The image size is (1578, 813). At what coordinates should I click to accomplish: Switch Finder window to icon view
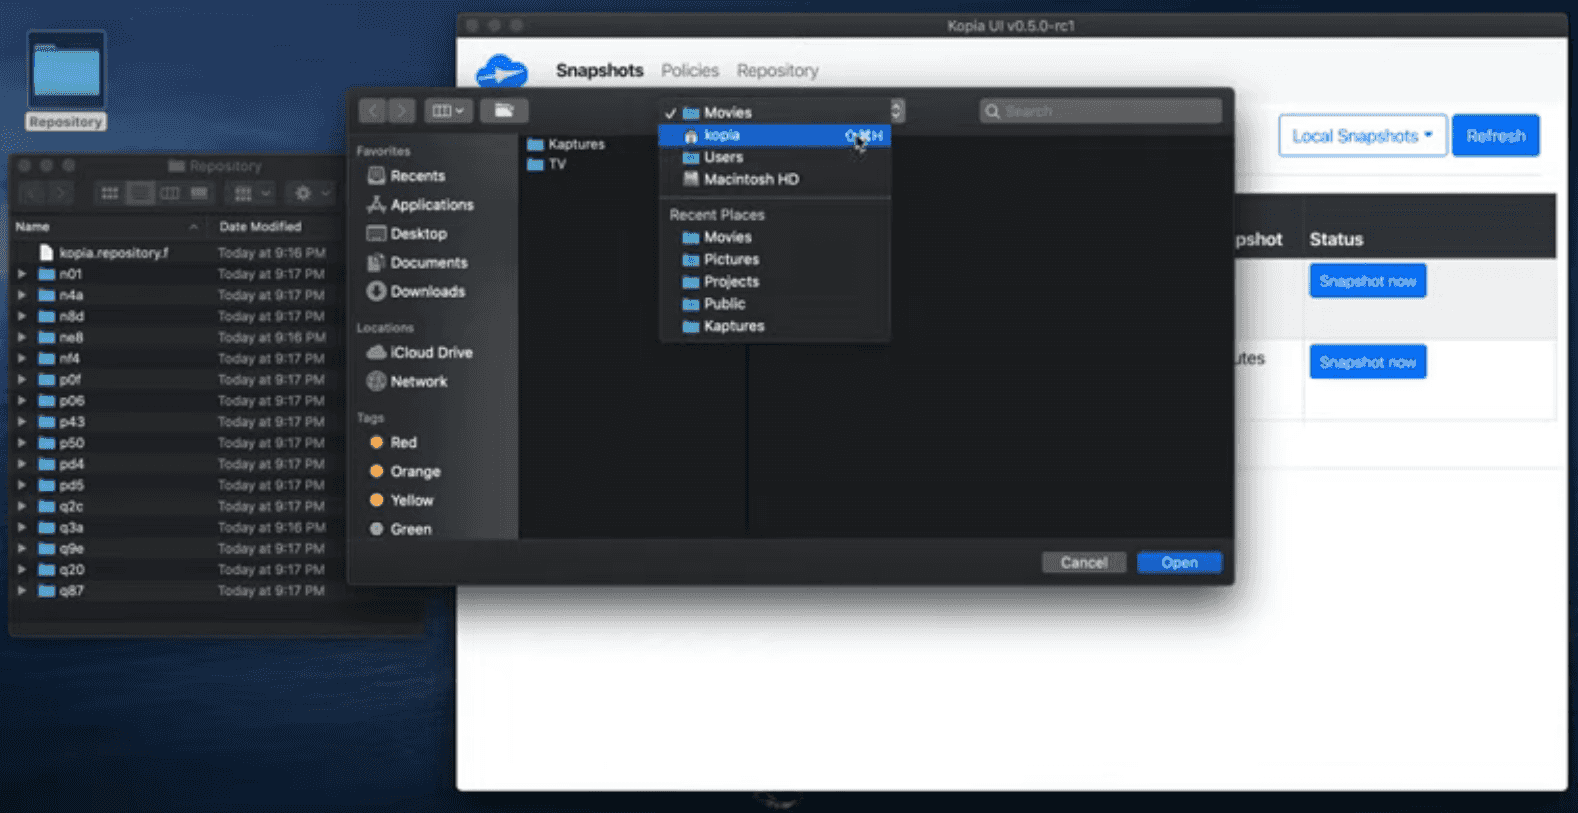[110, 192]
